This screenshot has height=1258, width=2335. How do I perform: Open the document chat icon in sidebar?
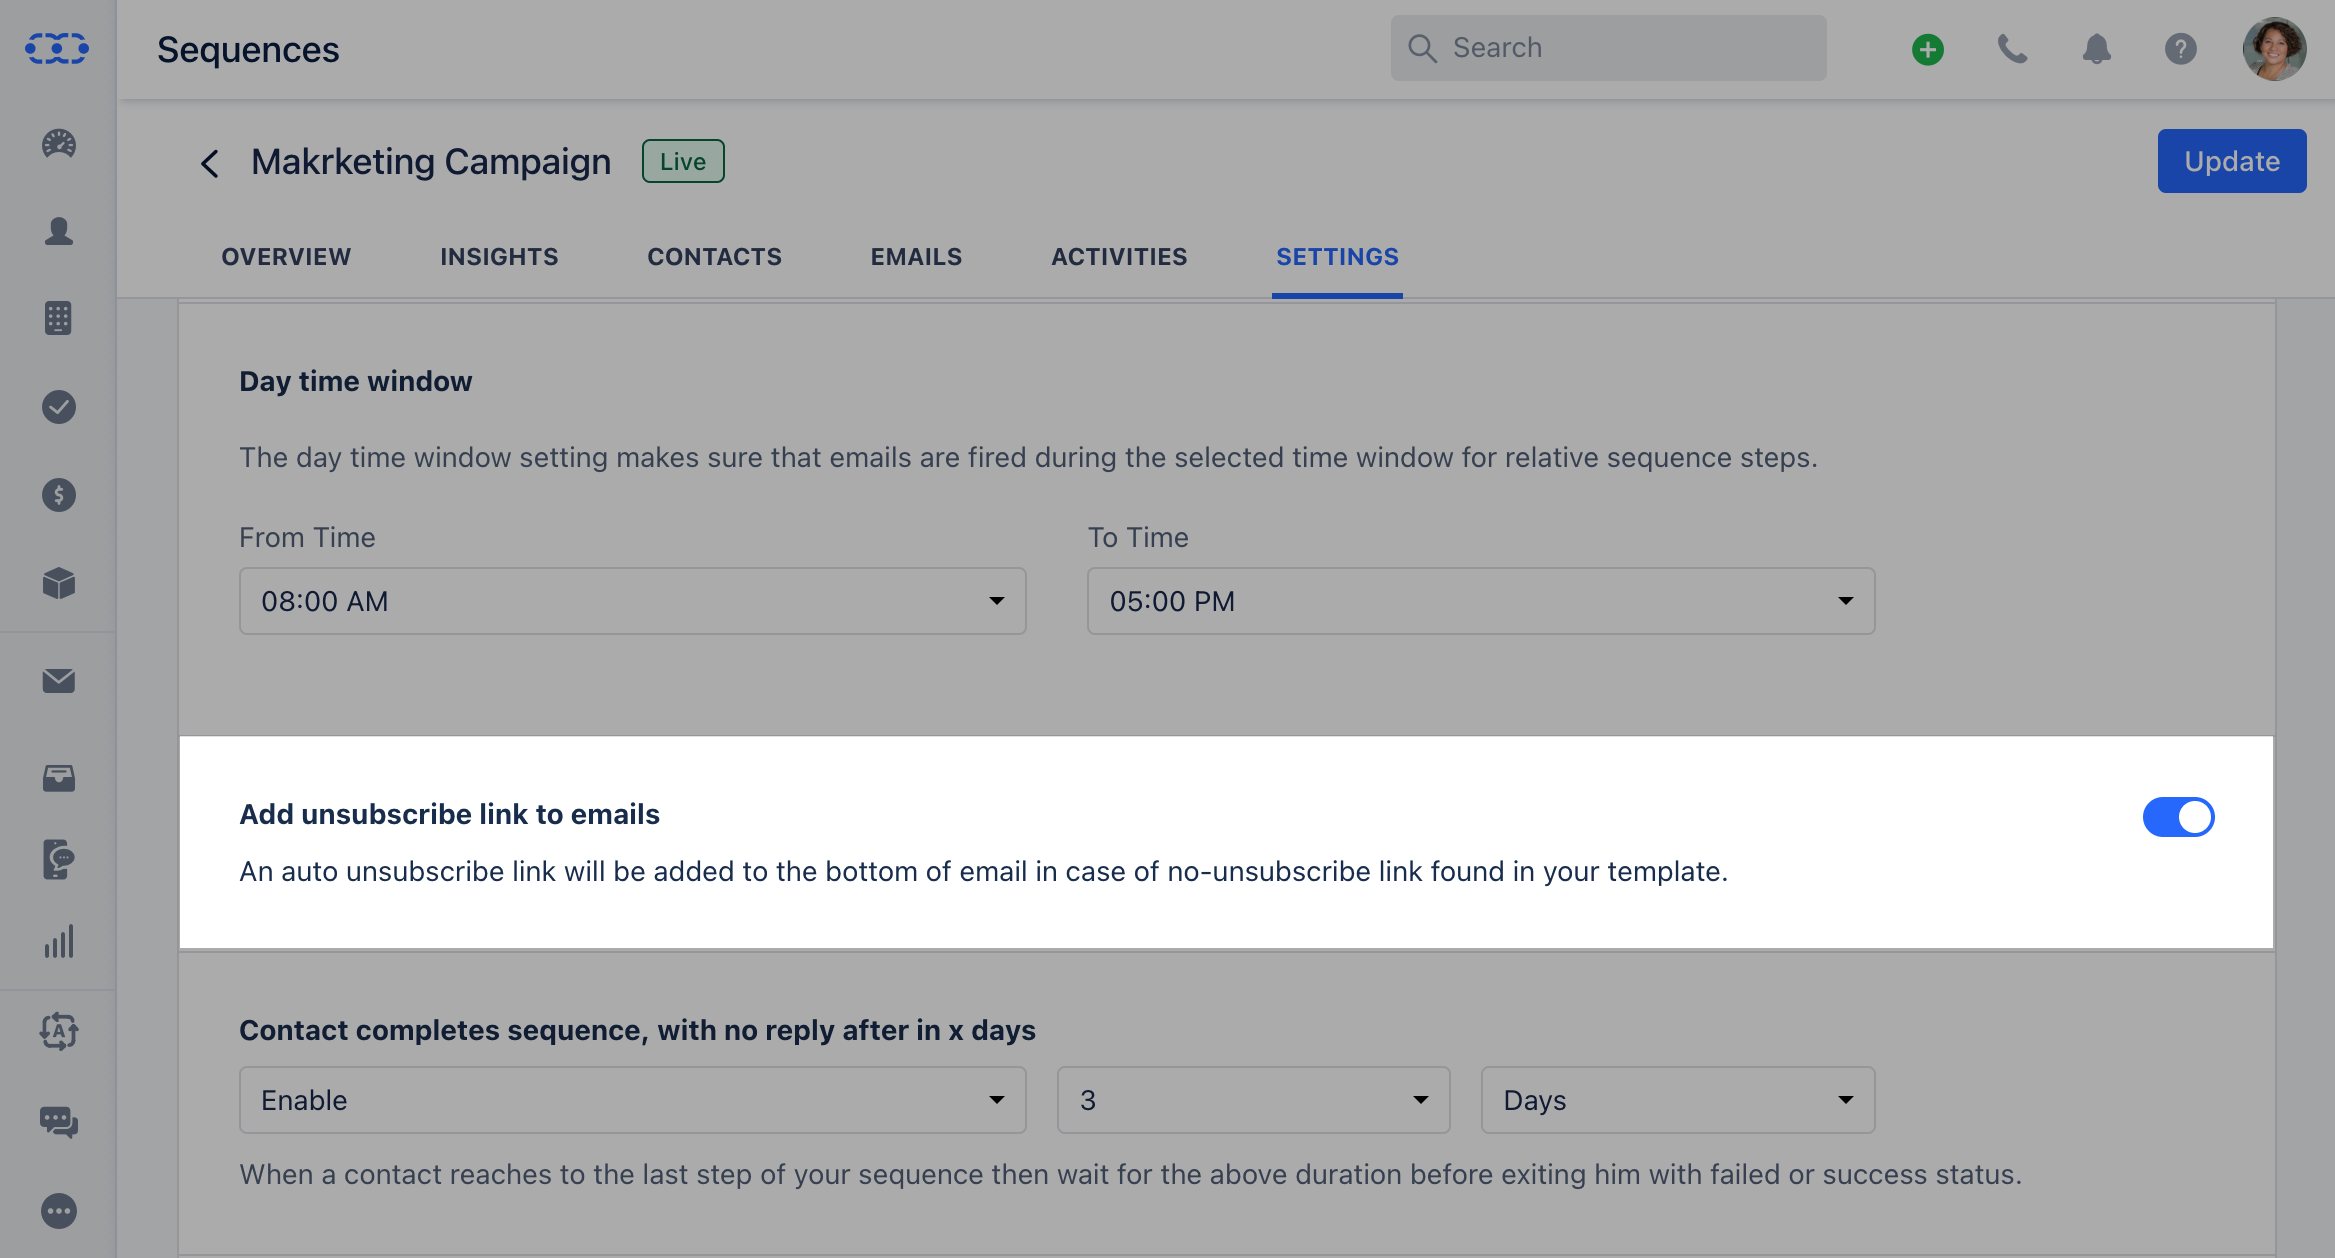[x=59, y=859]
